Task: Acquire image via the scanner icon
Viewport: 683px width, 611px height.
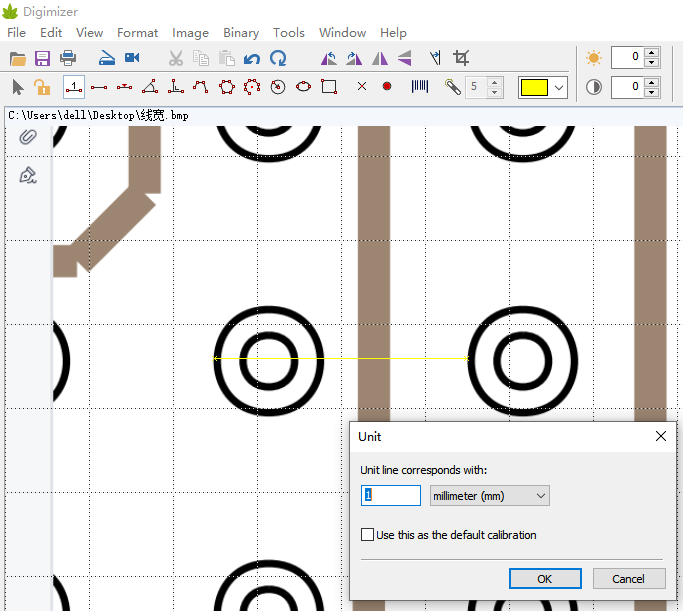Action: [x=106, y=58]
